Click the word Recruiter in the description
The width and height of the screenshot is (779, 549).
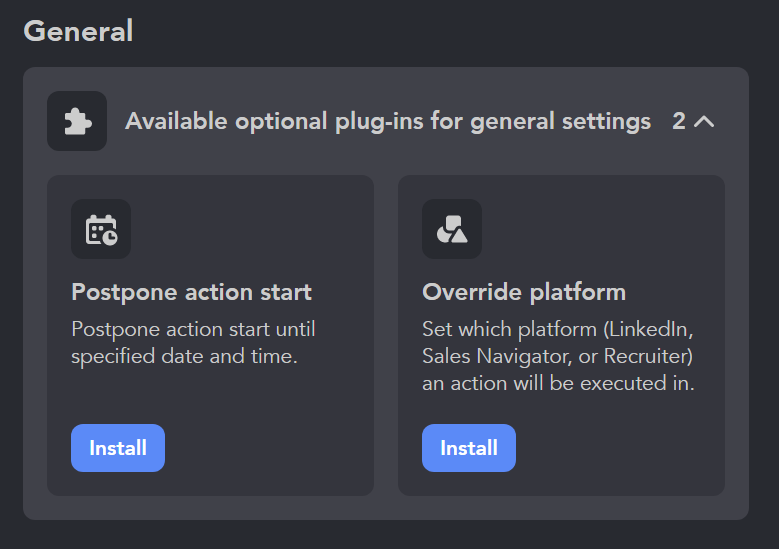[x=646, y=356]
